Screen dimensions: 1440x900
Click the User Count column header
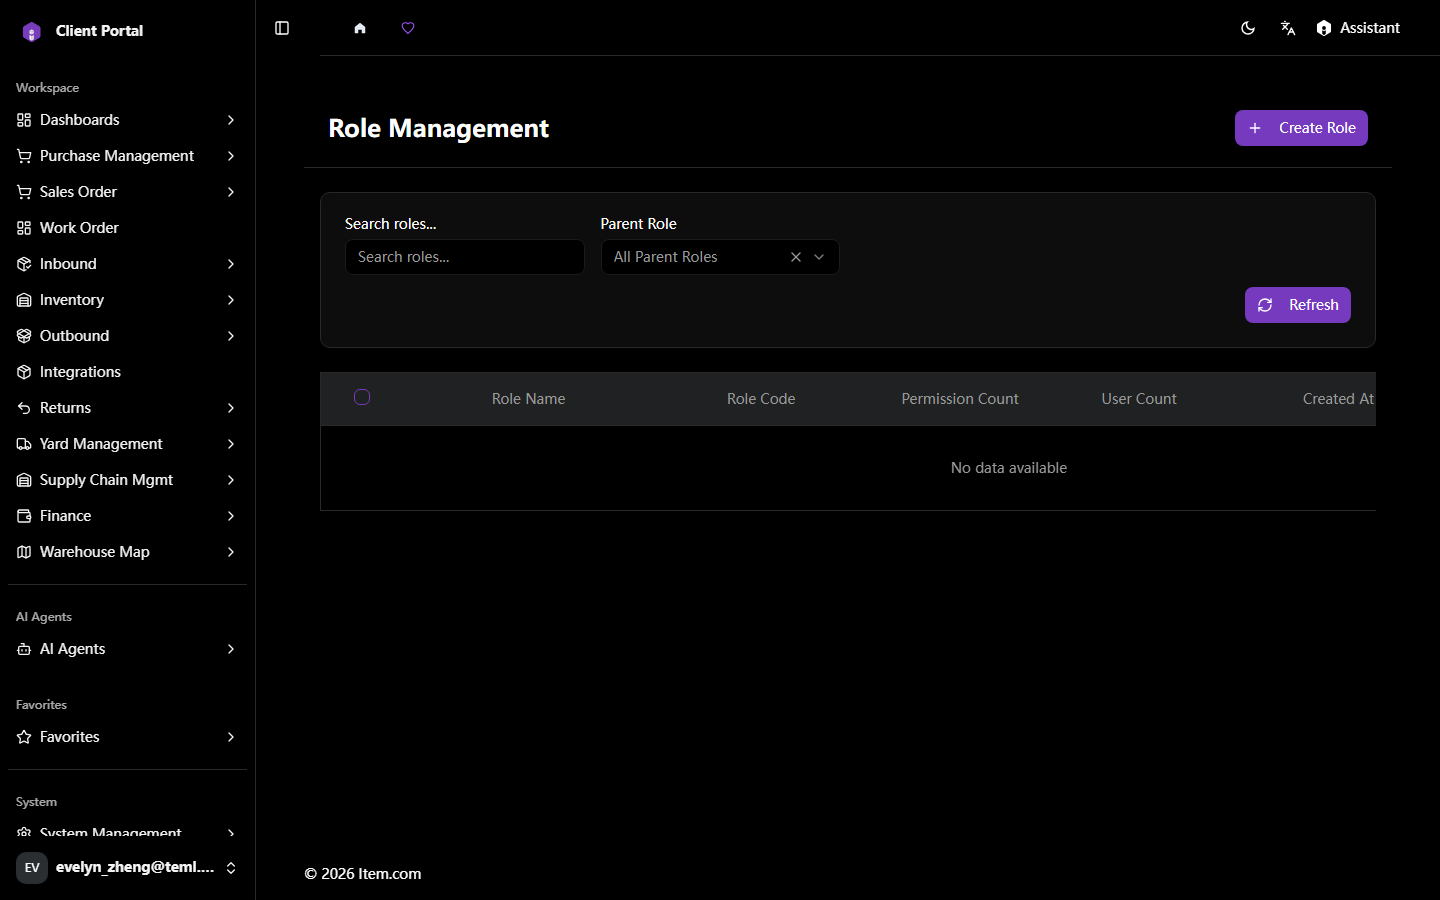tap(1139, 399)
